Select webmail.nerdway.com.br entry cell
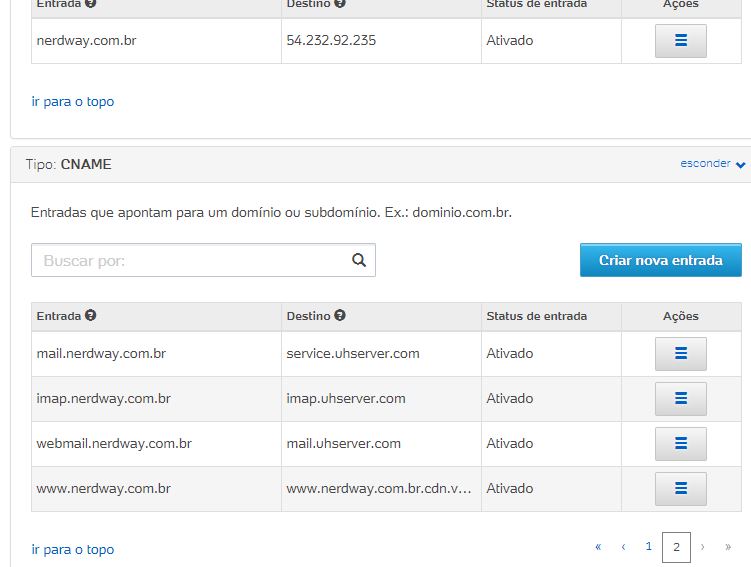This screenshot has height=567, width=751. pyautogui.click(x=157, y=444)
